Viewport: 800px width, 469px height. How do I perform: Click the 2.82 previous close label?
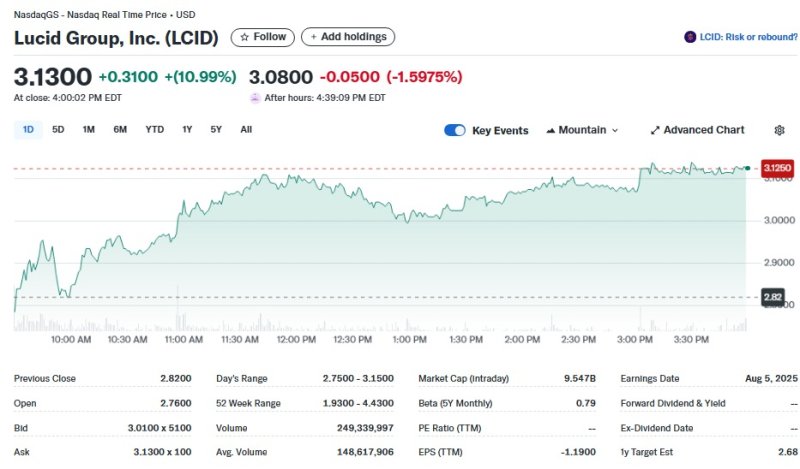[773, 297]
